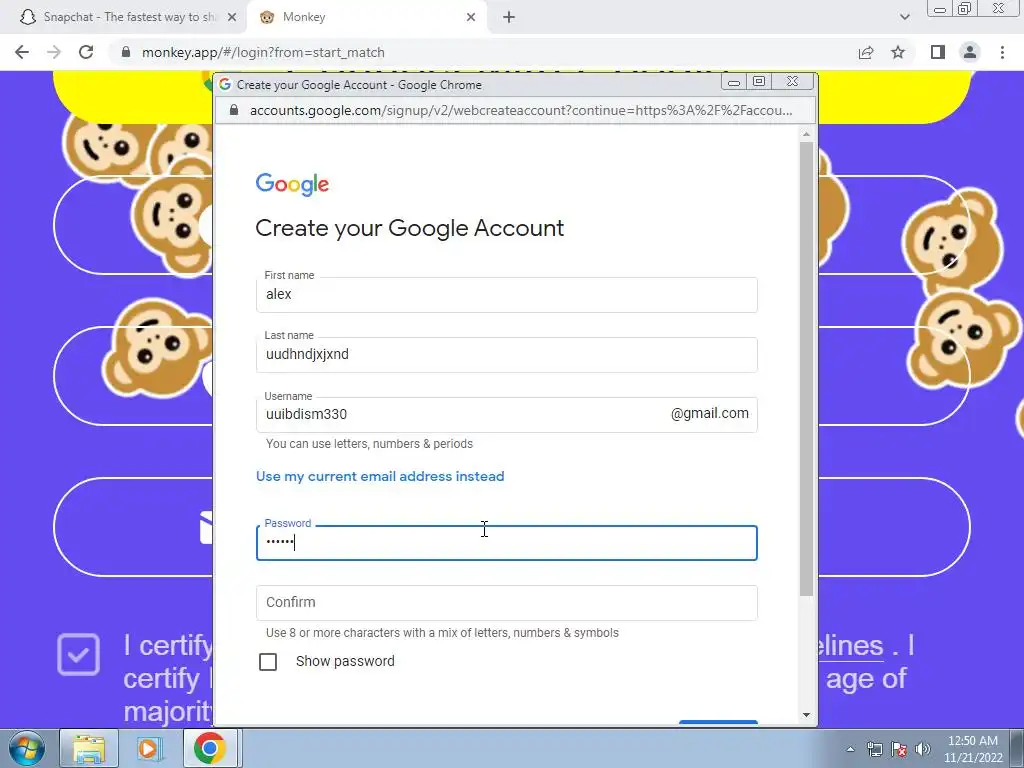Click the popup vertical scrollbar thumb
This screenshot has height=768, width=1024.
click(807, 369)
